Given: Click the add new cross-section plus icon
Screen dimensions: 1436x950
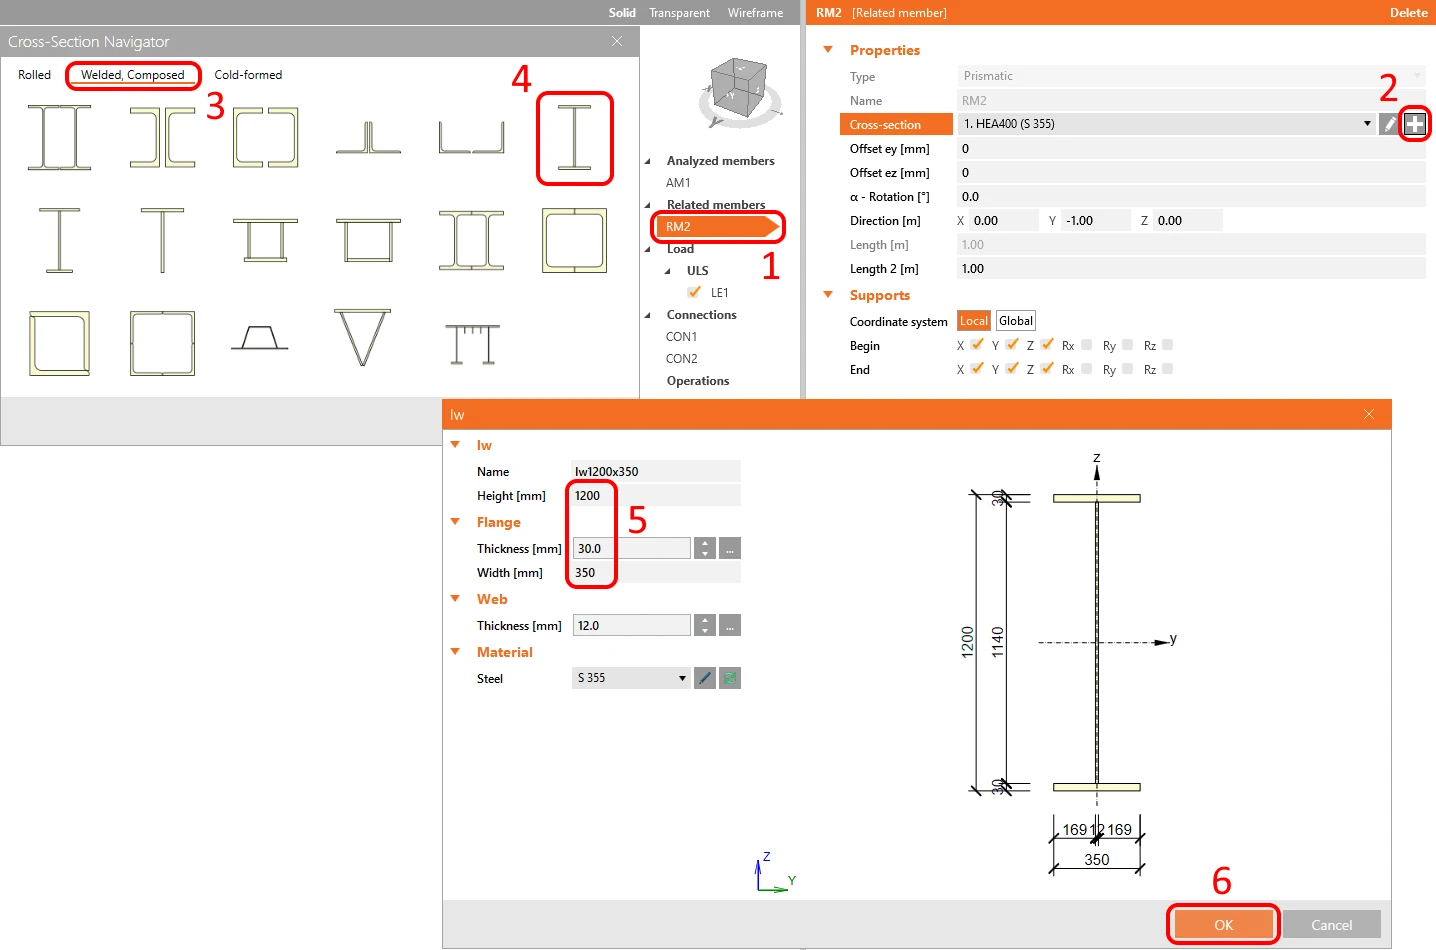Looking at the screenshot, I should 1414,124.
